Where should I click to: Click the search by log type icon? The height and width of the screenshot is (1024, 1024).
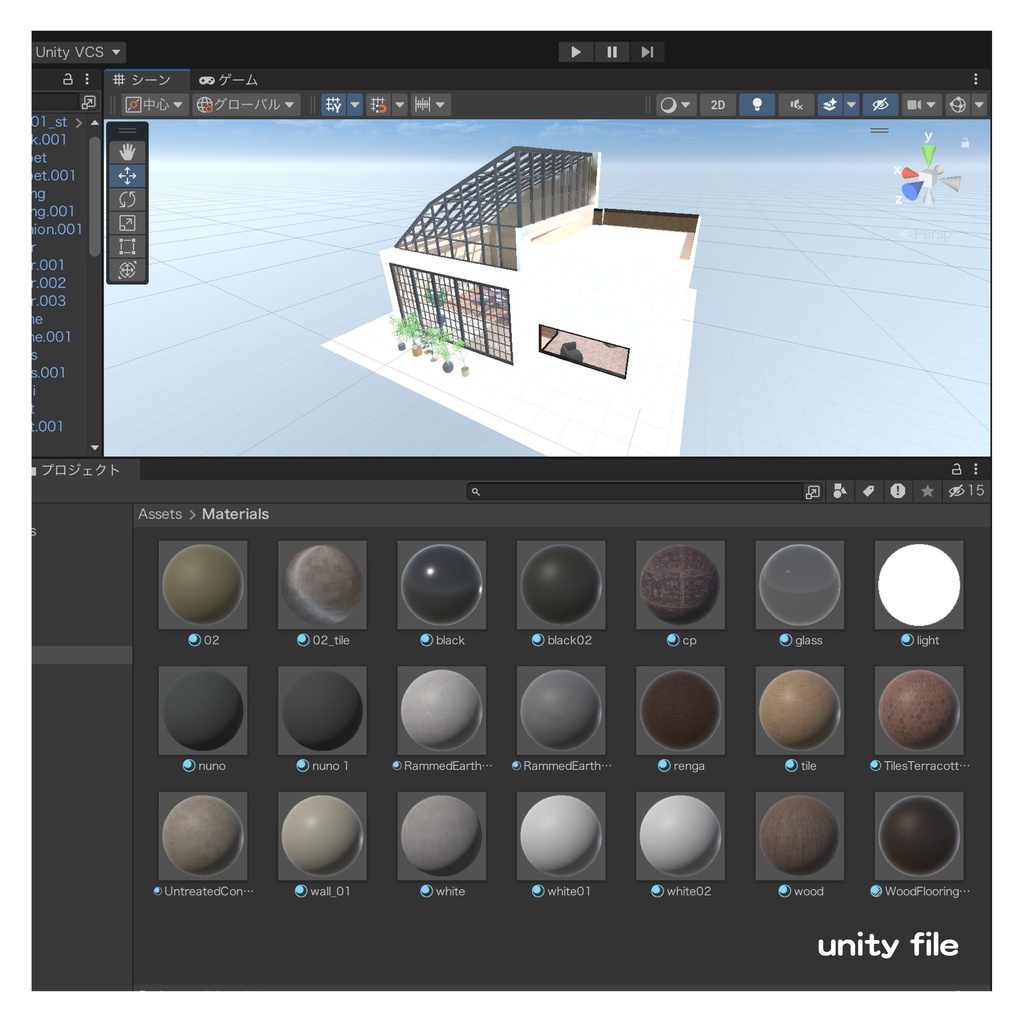898,491
